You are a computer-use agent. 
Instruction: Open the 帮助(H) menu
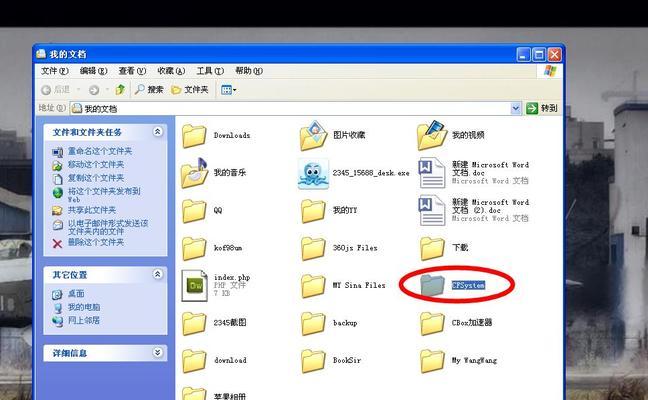(x=249, y=71)
